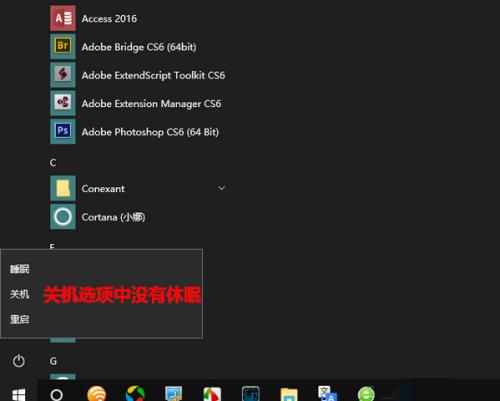Open the orange WiFi taskbar app
Viewport: 500px width, 401px height.
click(96, 394)
